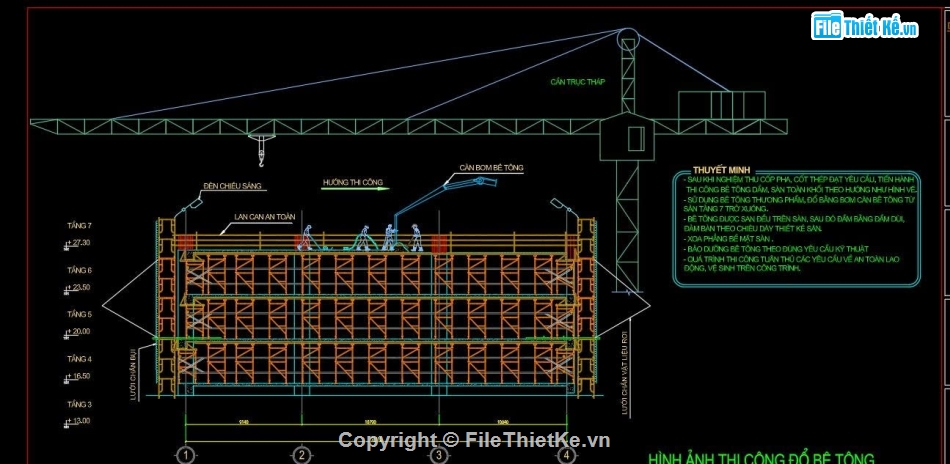Image resolution: width=950 pixels, height=464 pixels.
Task: Select the vertical "LƯỚI CHẮN BỤI" text
Action: coord(134,373)
